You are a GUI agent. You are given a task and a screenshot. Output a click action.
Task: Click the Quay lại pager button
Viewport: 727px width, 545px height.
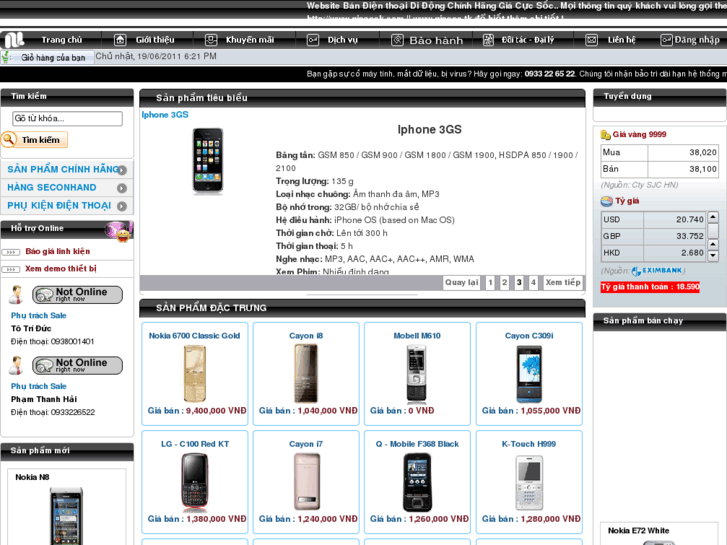tap(461, 282)
